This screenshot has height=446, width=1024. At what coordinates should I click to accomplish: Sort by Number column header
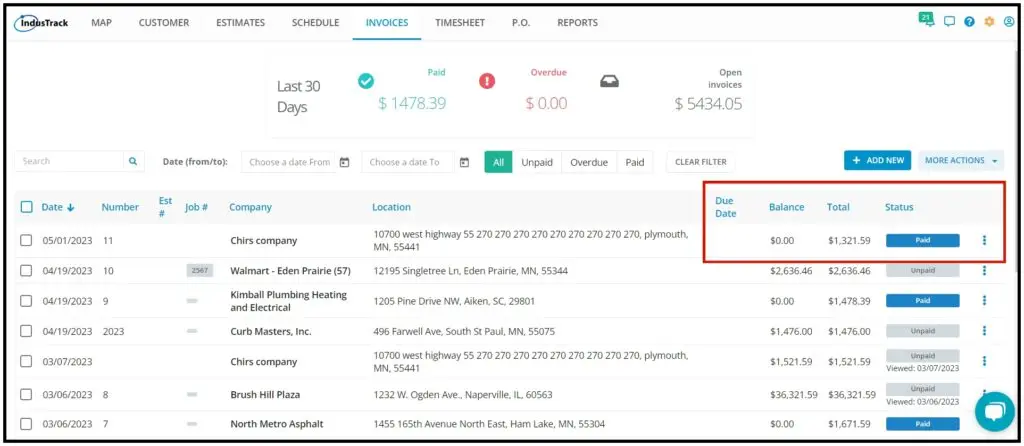pyautogui.click(x=120, y=207)
